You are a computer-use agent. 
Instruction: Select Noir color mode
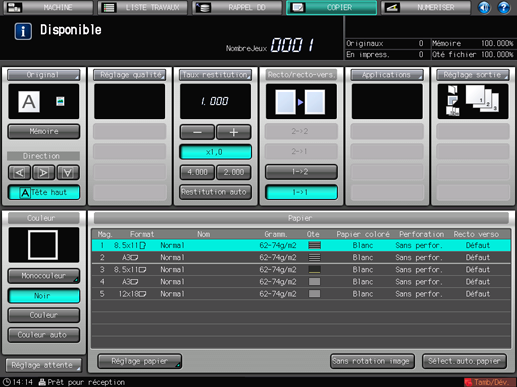[x=44, y=296]
